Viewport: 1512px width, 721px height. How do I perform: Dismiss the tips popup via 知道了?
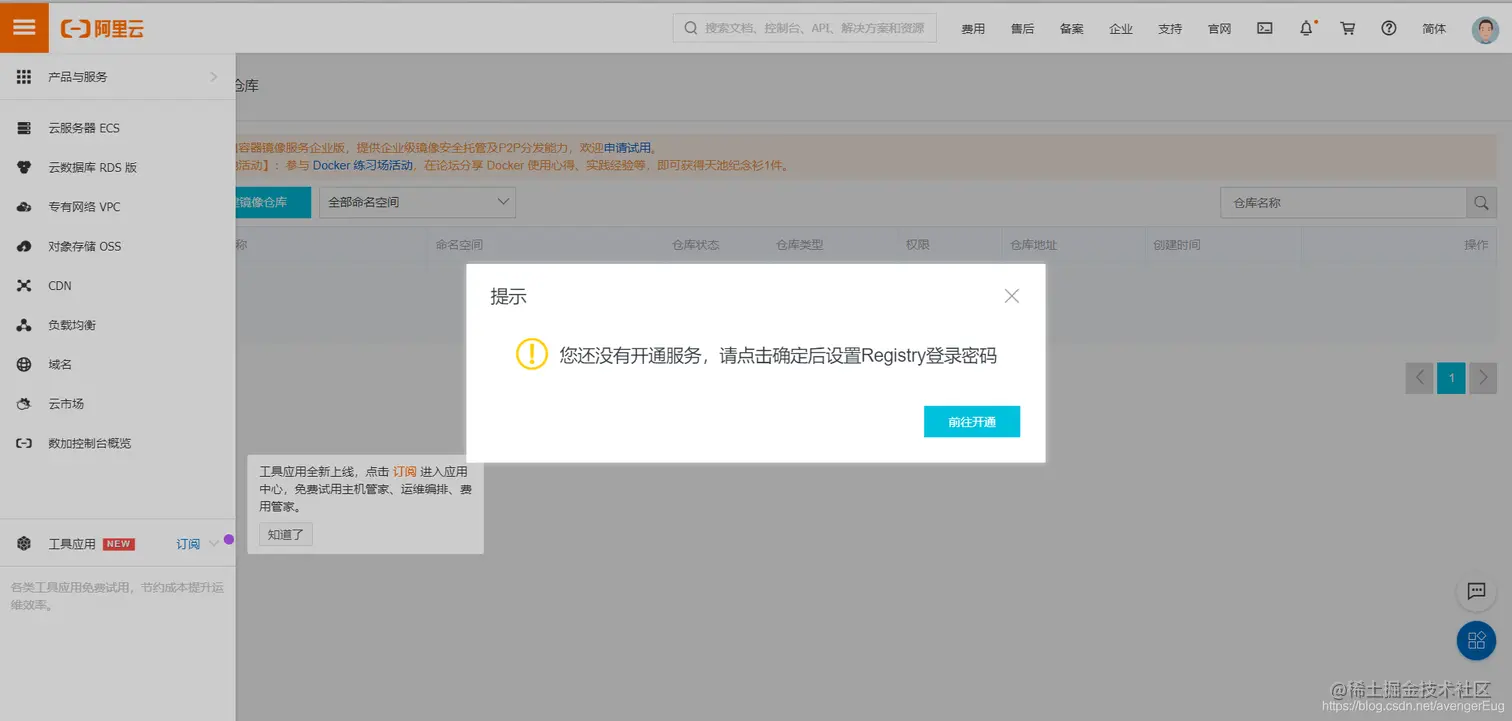click(285, 534)
